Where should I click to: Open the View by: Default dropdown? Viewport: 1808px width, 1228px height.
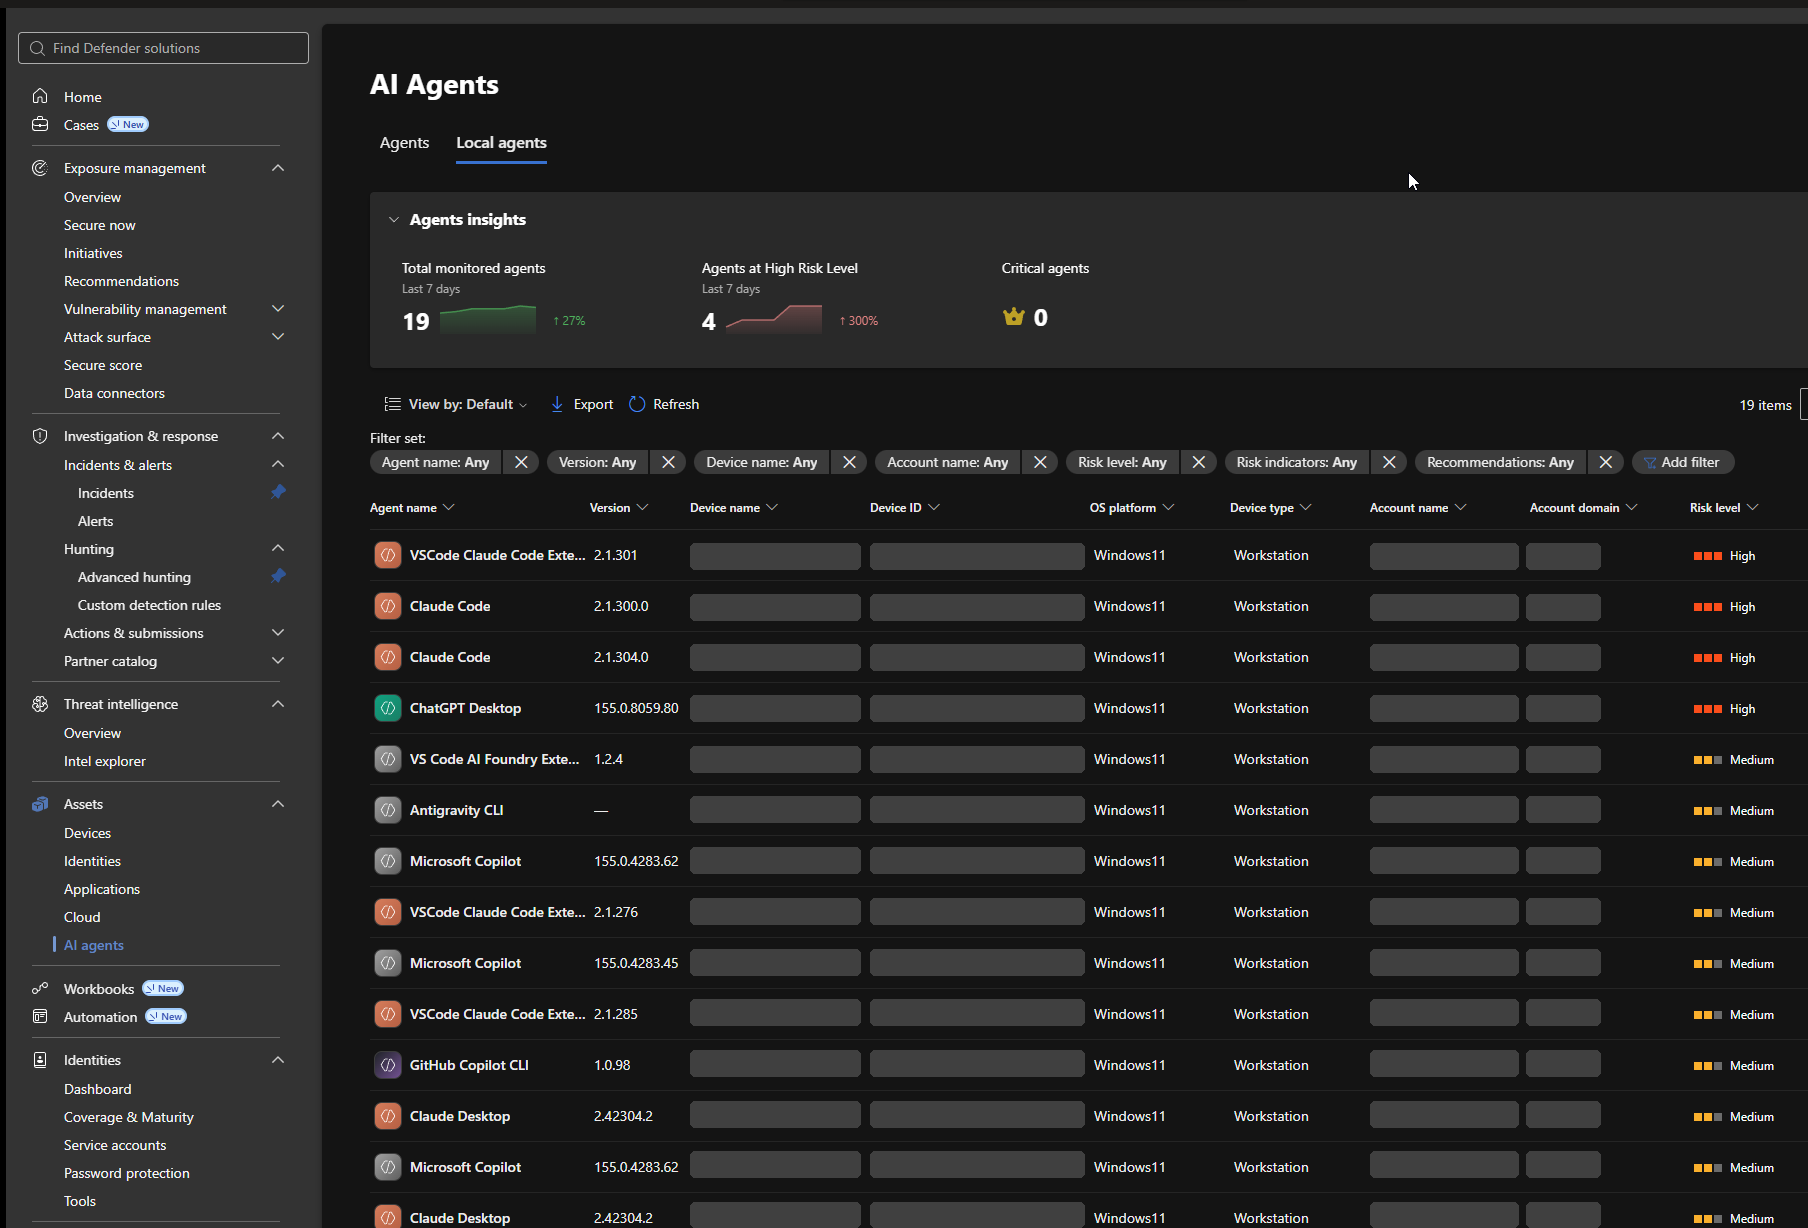[456, 404]
